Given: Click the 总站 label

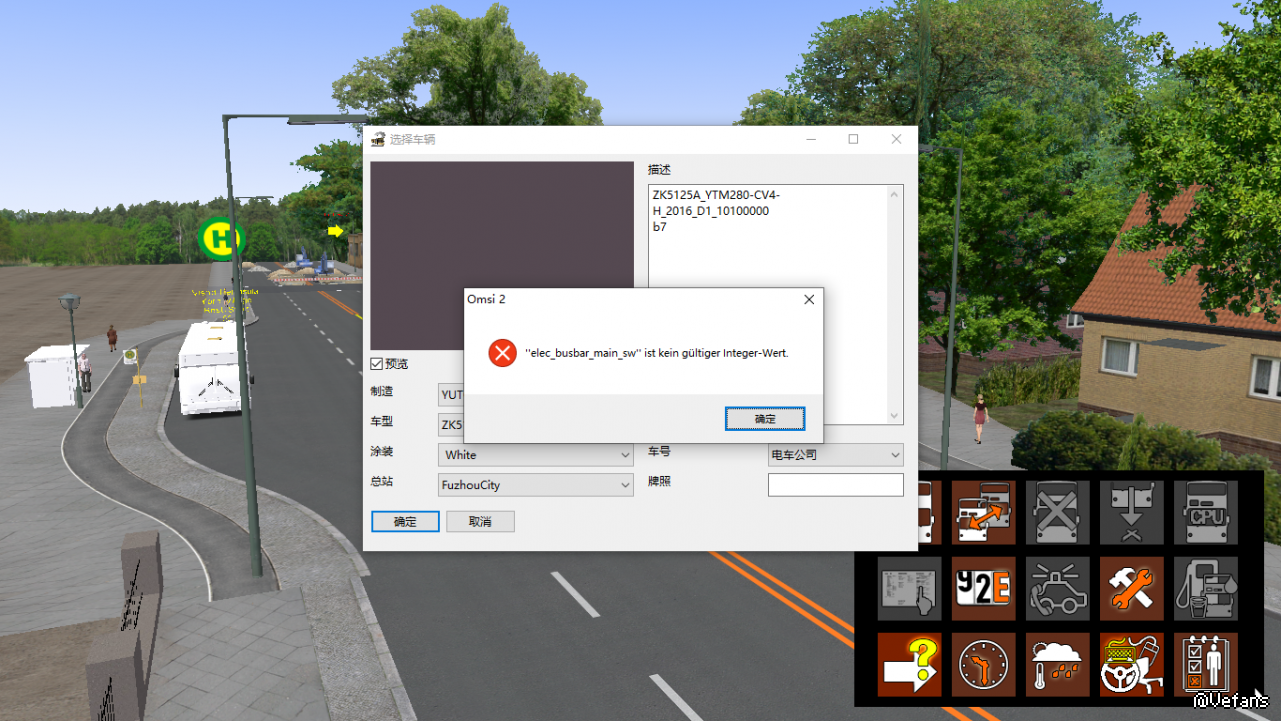Looking at the screenshot, I should (x=382, y=482).
